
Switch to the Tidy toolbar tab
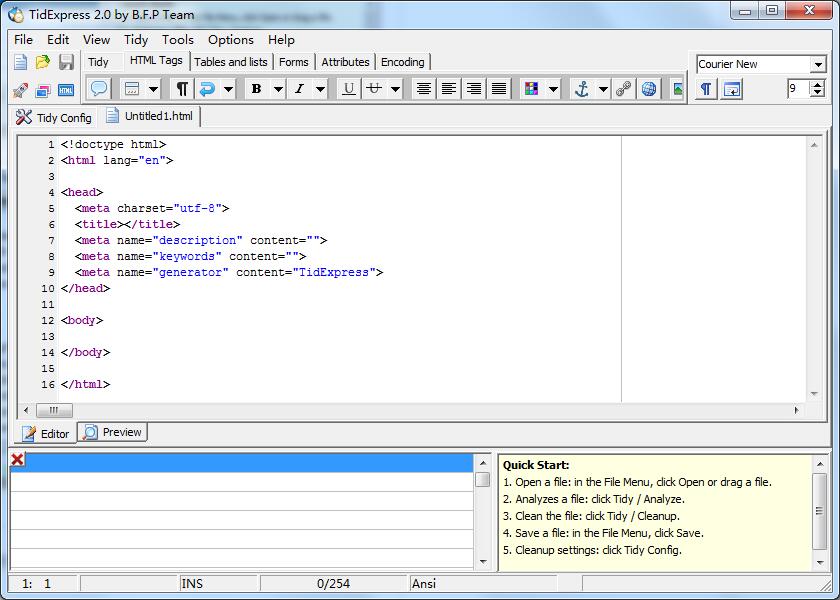98,62
